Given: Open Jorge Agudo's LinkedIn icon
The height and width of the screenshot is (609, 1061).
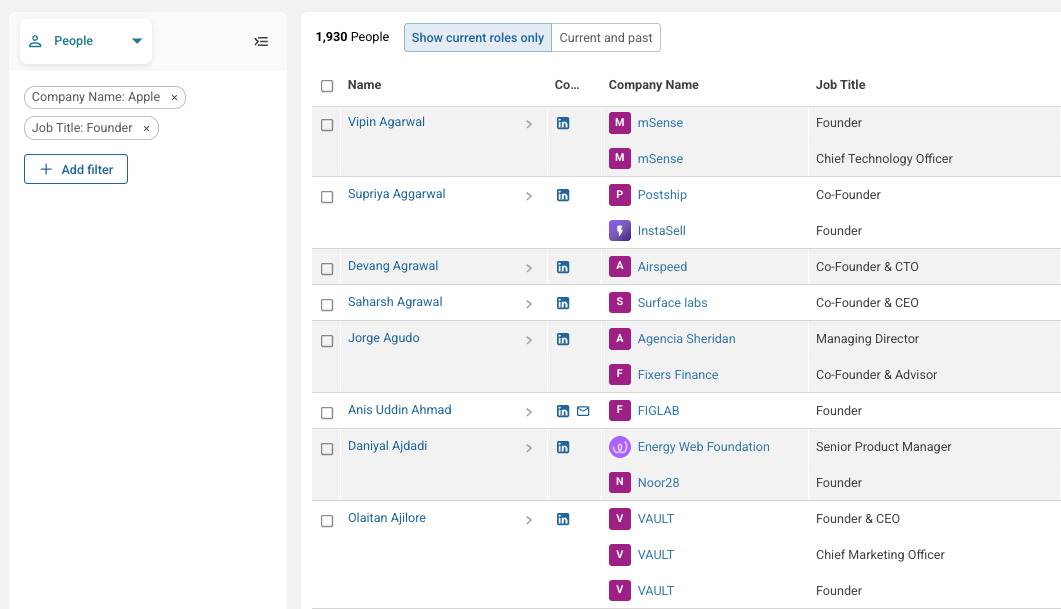Looking at the screenshot, I should click(563, 339).
